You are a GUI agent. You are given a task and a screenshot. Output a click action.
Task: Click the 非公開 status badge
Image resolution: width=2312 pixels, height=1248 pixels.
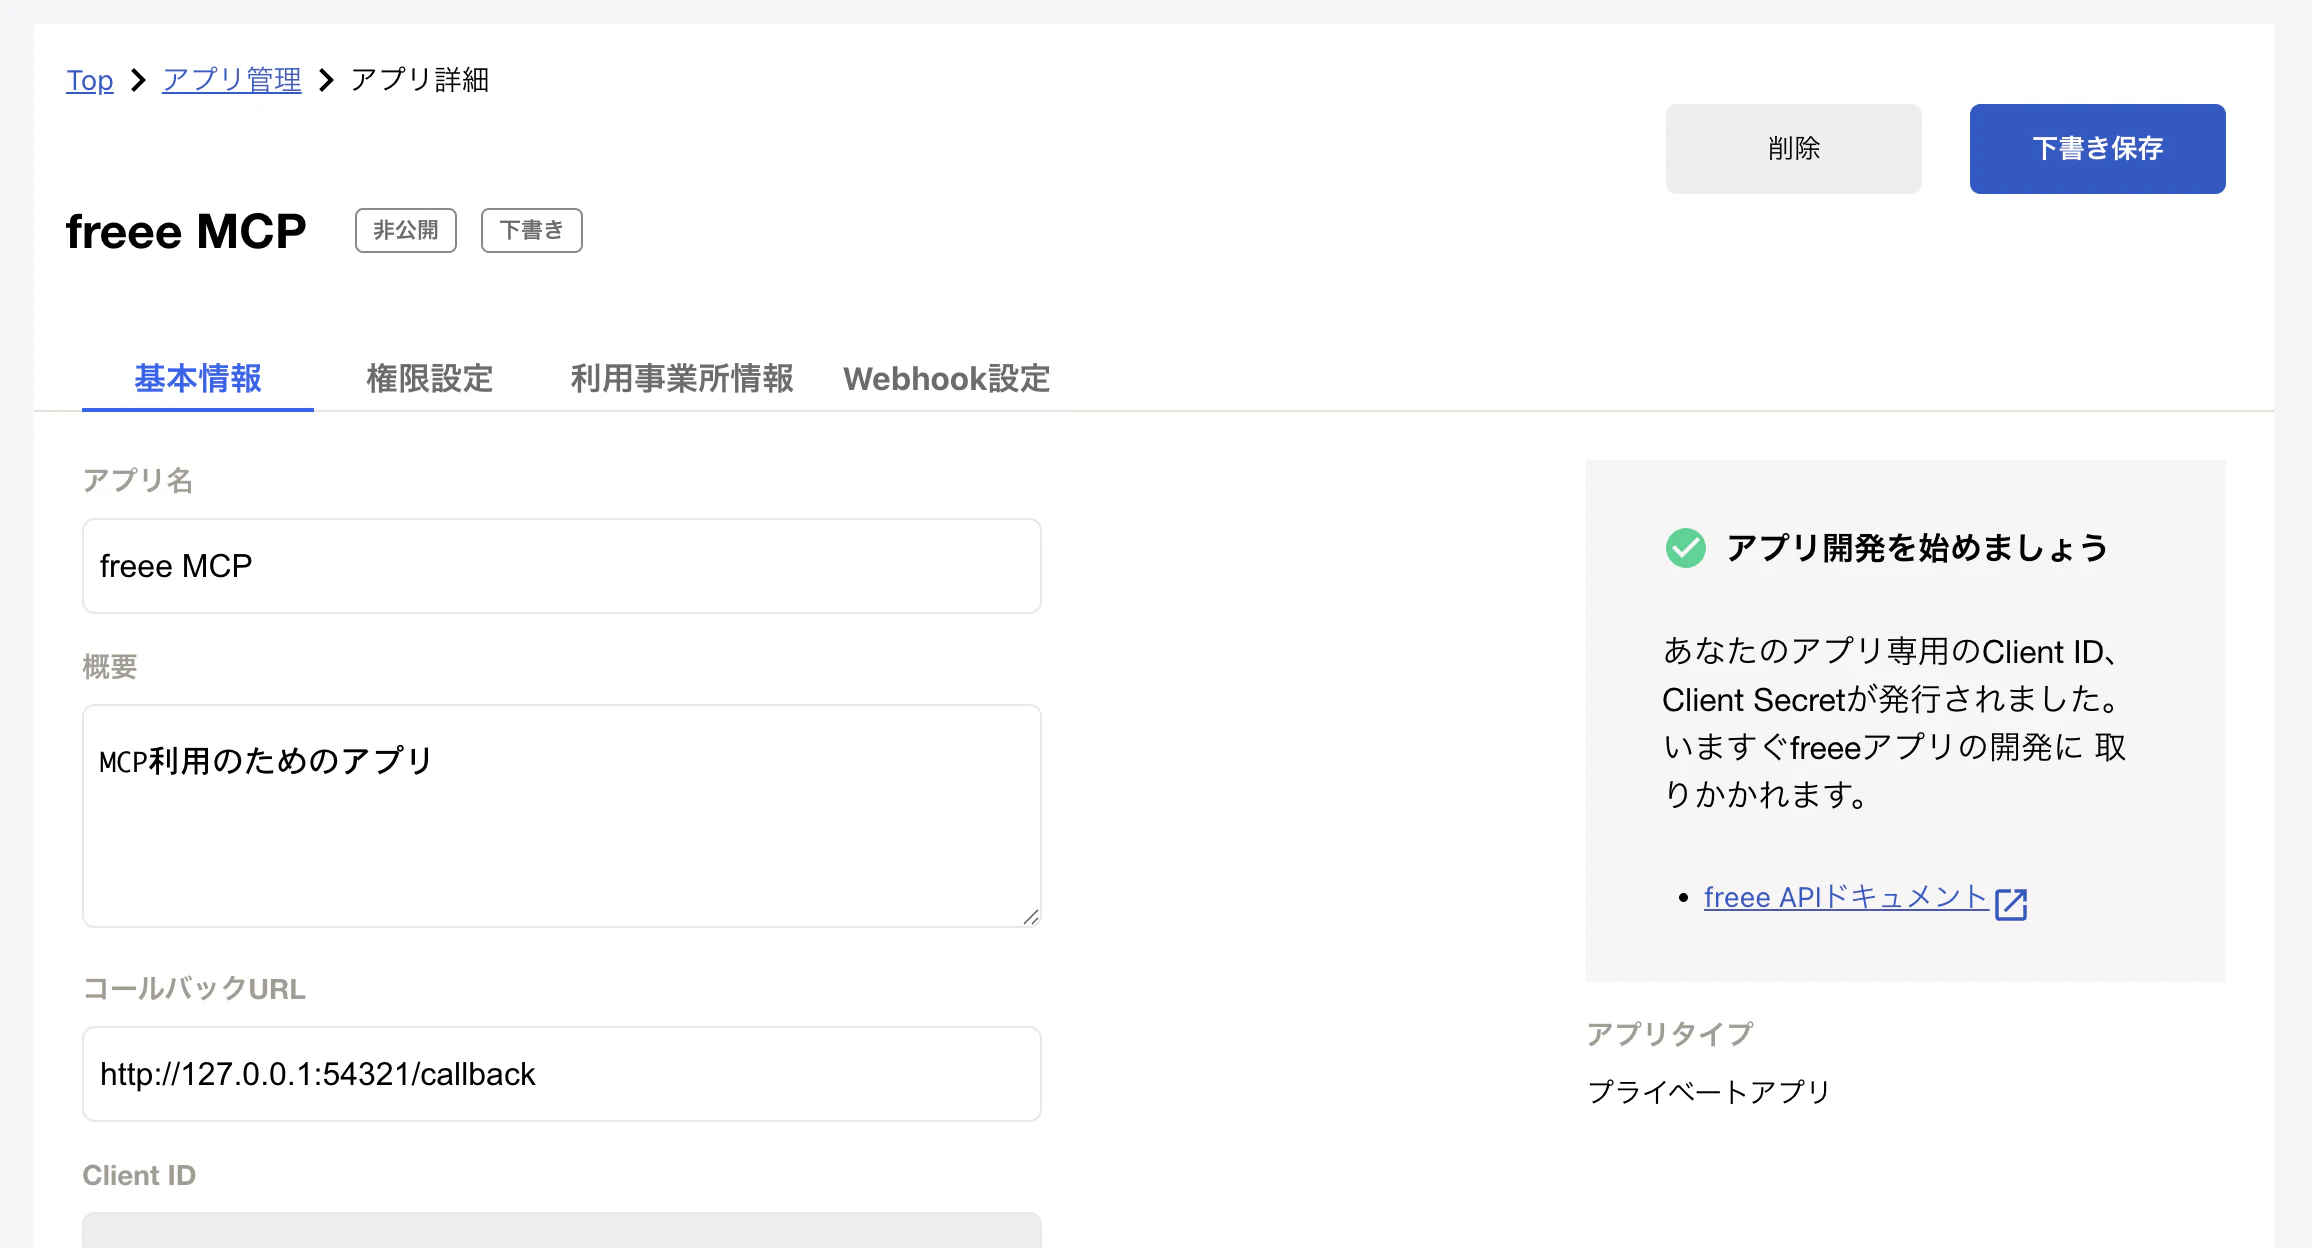point(406,231)
